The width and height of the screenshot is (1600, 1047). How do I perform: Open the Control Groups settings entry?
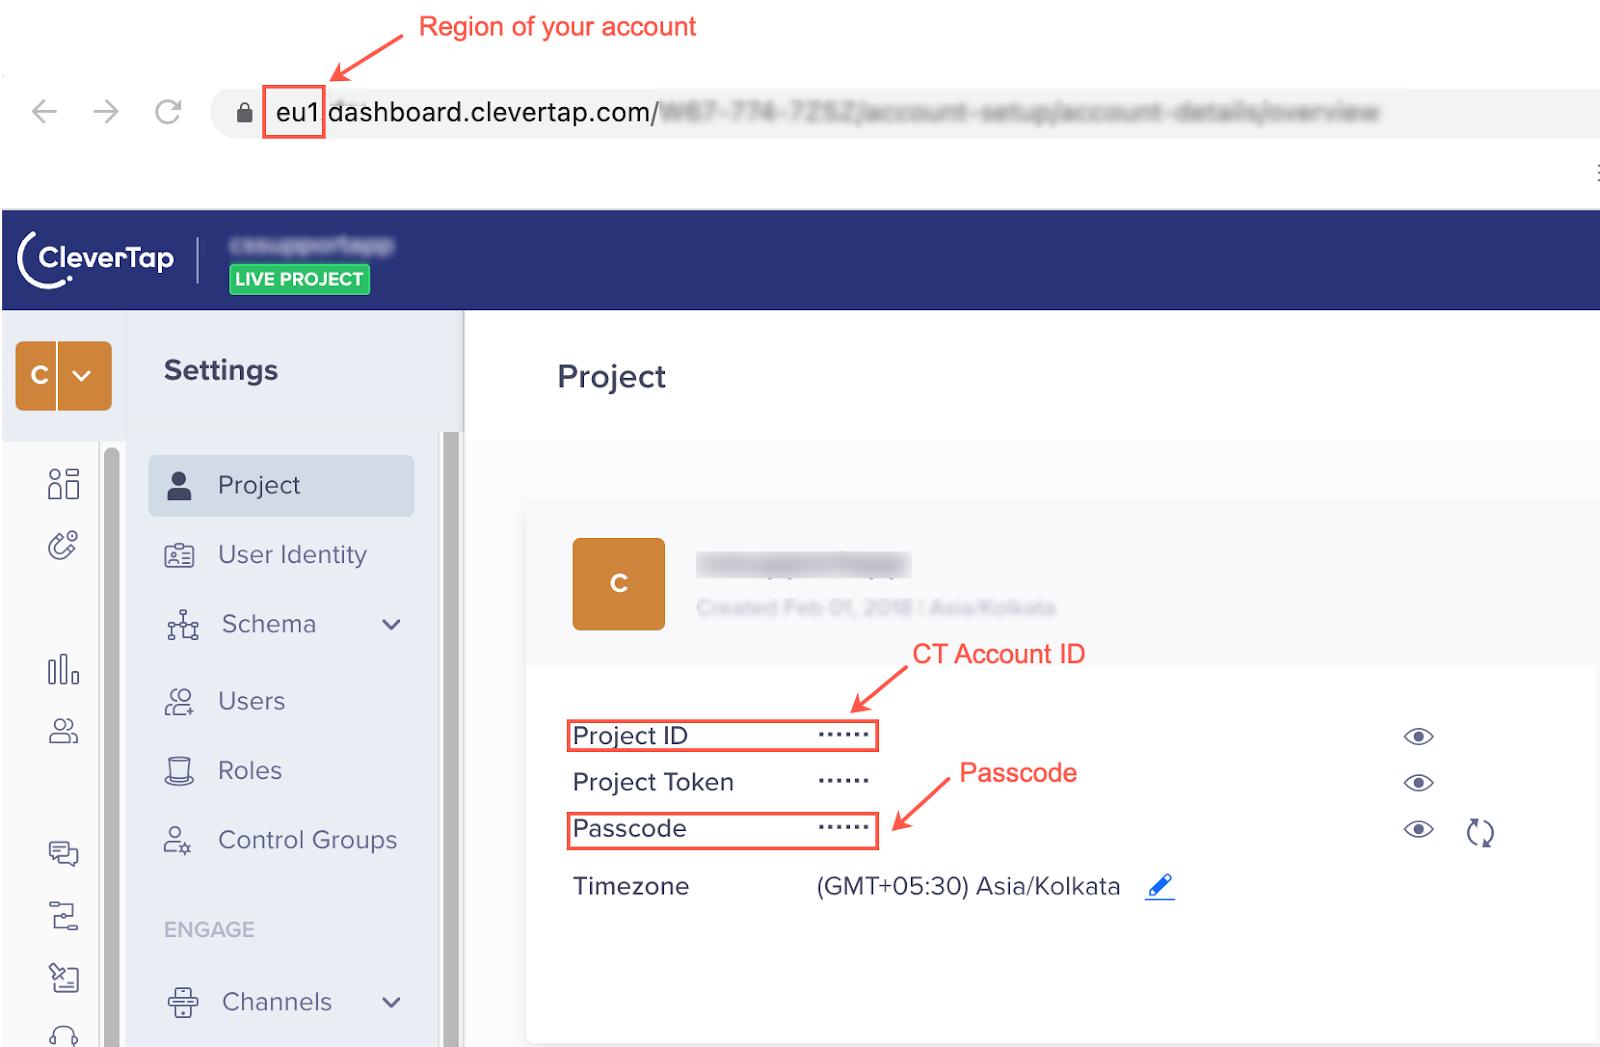tap(307, 840)
